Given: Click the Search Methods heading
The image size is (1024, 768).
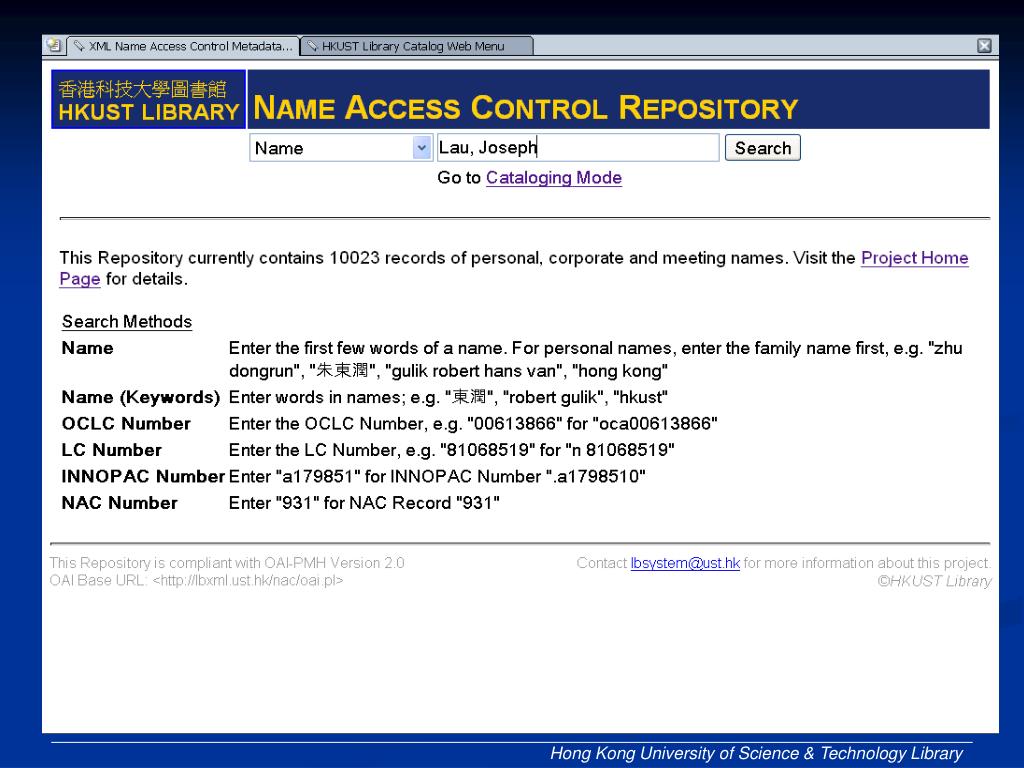Looking at the screenshot, I should tap(127, 321).
